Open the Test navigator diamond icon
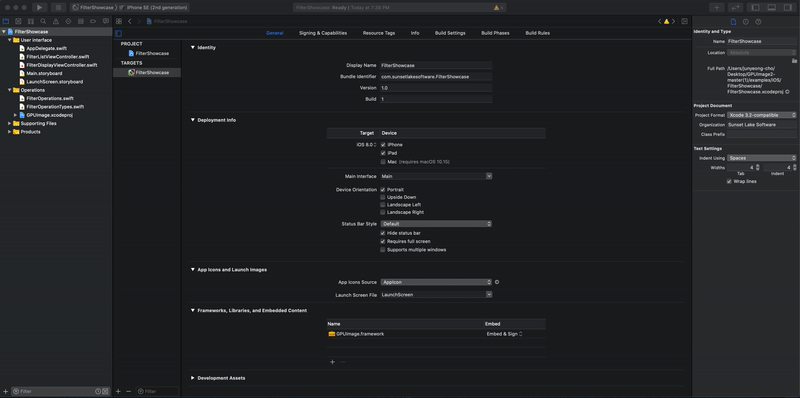800x398 pixels. [68, 21]
